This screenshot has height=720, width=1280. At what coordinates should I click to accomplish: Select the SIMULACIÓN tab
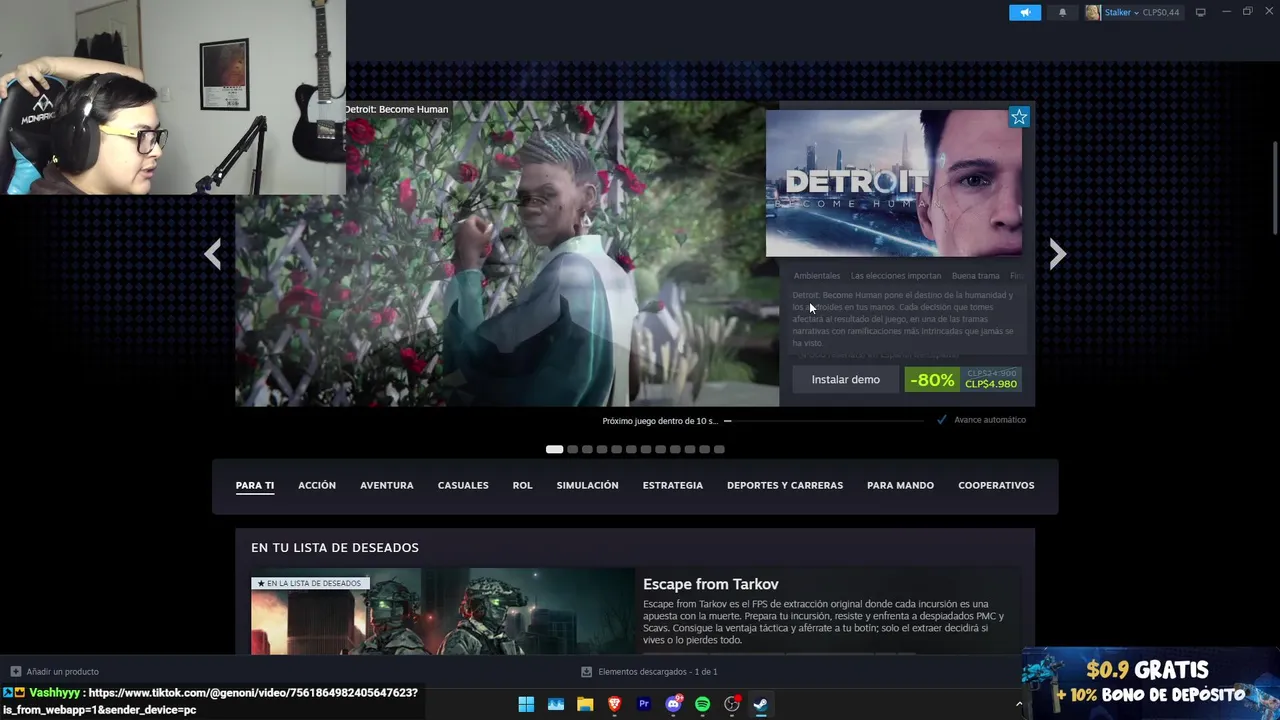pyautogui.click(x=588, y=485)
